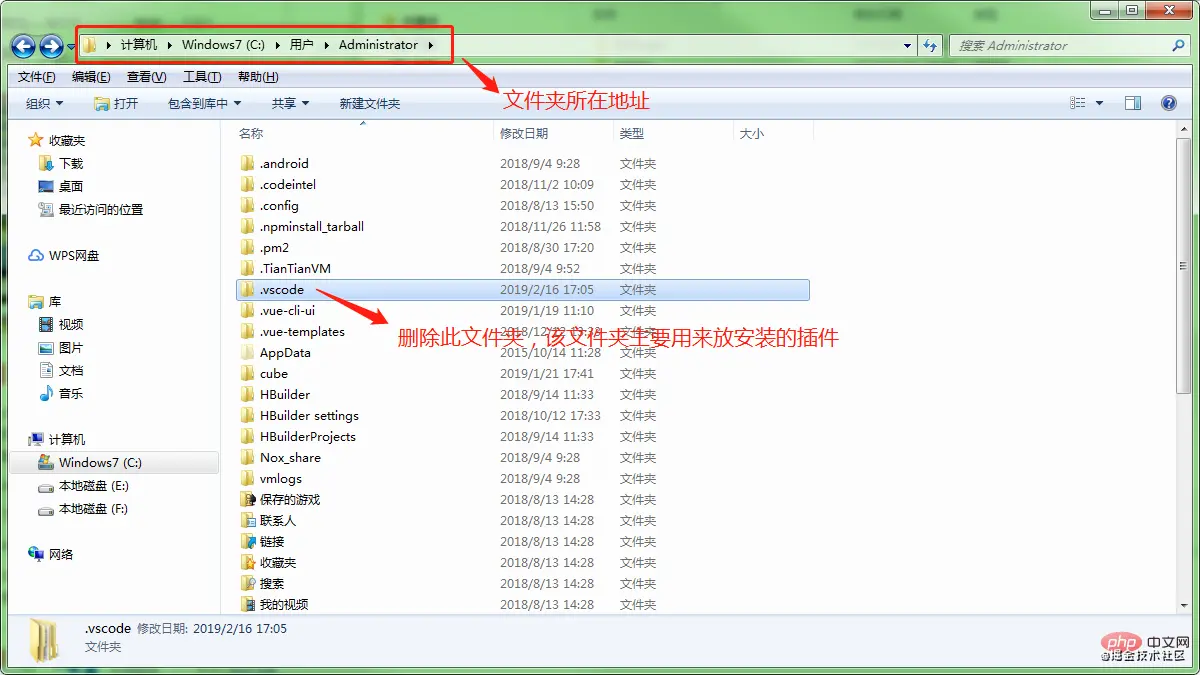Toggle the preview pane icon
This screenshot has height=675, width=1200.
(x=1133, y=103)
